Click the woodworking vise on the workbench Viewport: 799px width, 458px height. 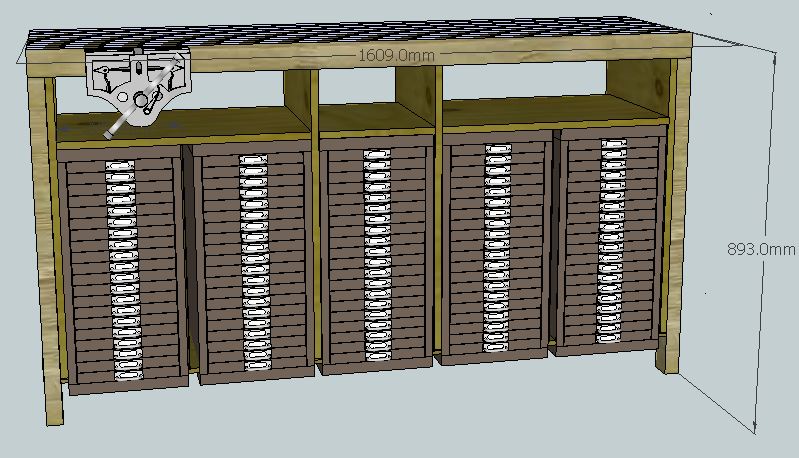(137, 88)
